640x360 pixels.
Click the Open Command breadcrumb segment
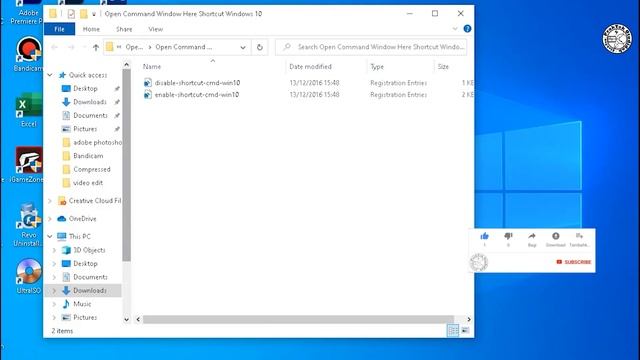point(183,47)
